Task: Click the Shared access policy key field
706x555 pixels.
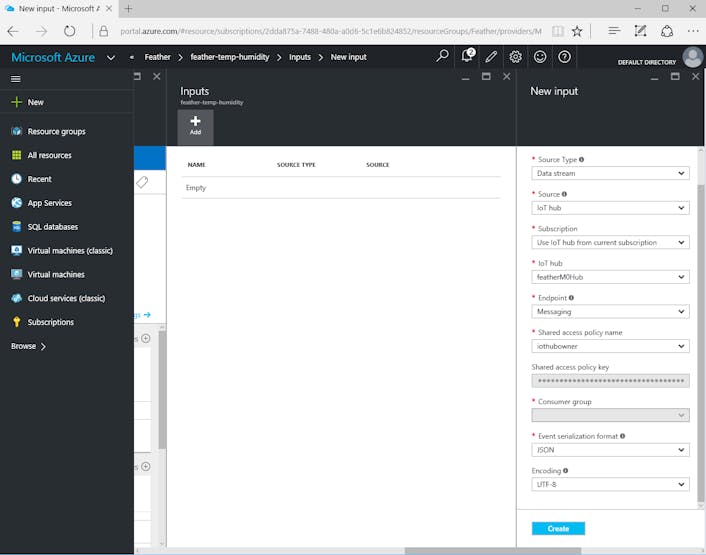Action: click(x=610, y=381)
